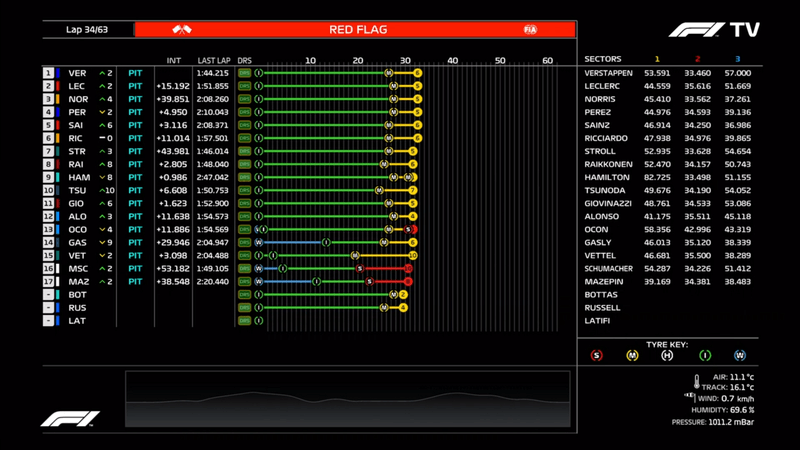Click position box 1 for VER
800x450 pixels.
[x=48, y=73]
